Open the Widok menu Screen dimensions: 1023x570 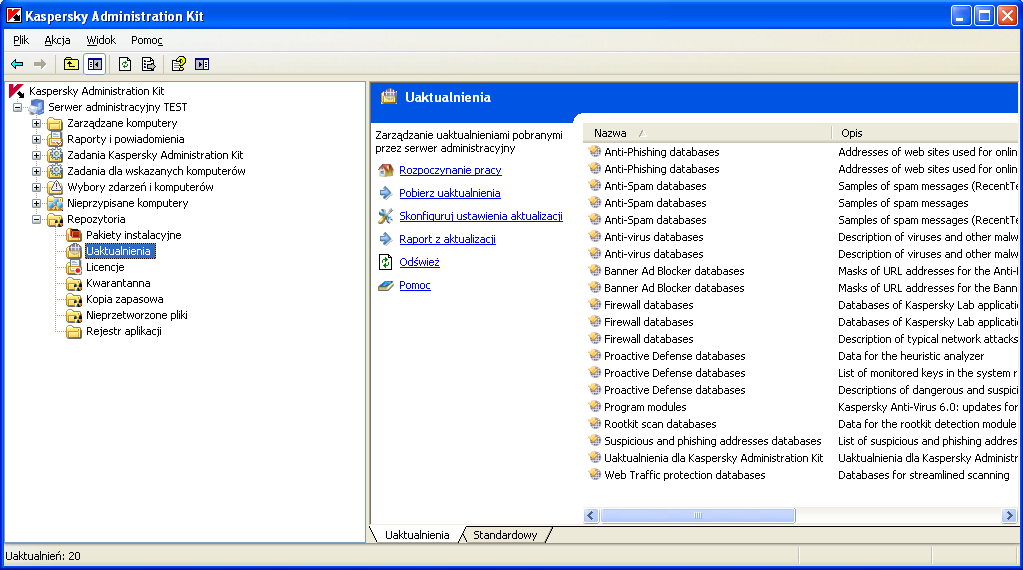(x=101, y=40)
